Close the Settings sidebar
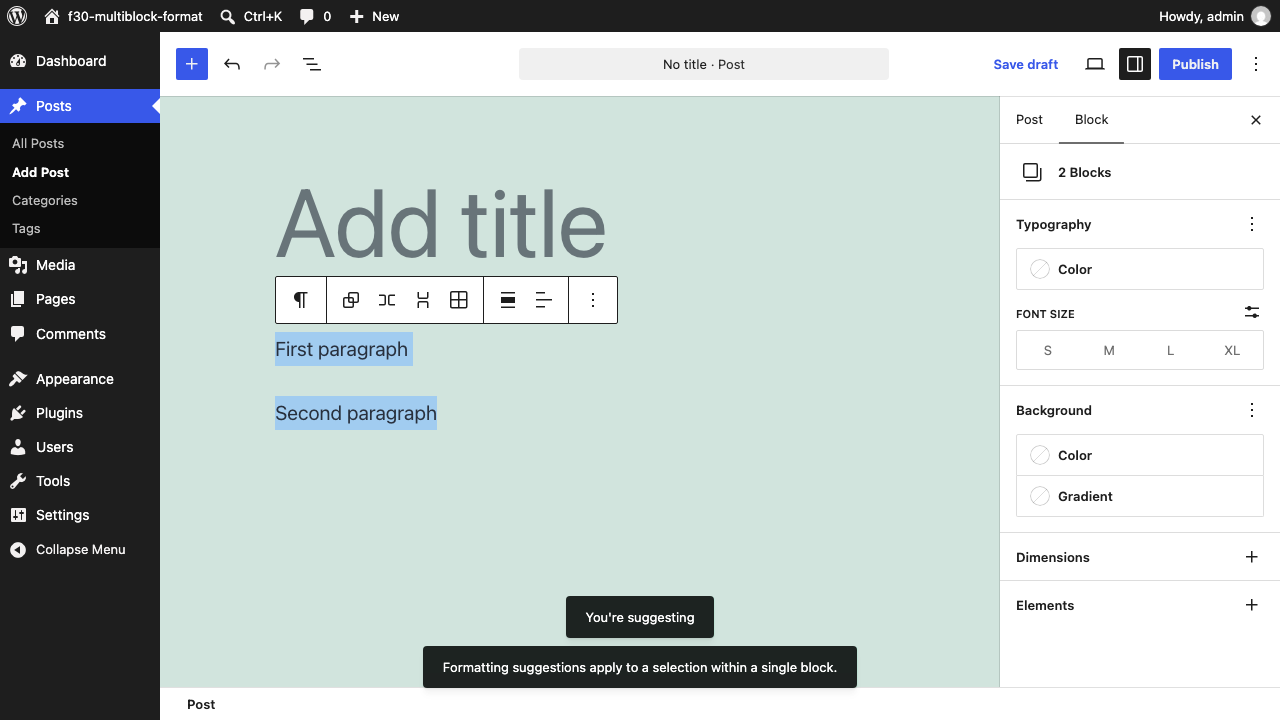This screenshot has height=720, width=1280. click(1256, 120)
